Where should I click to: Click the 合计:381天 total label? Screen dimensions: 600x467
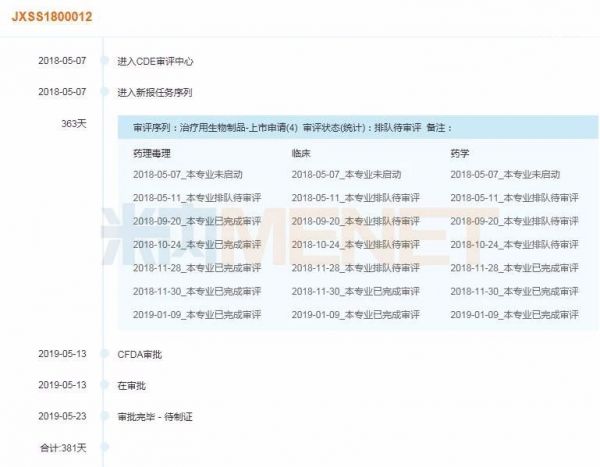tap(64, 445)
